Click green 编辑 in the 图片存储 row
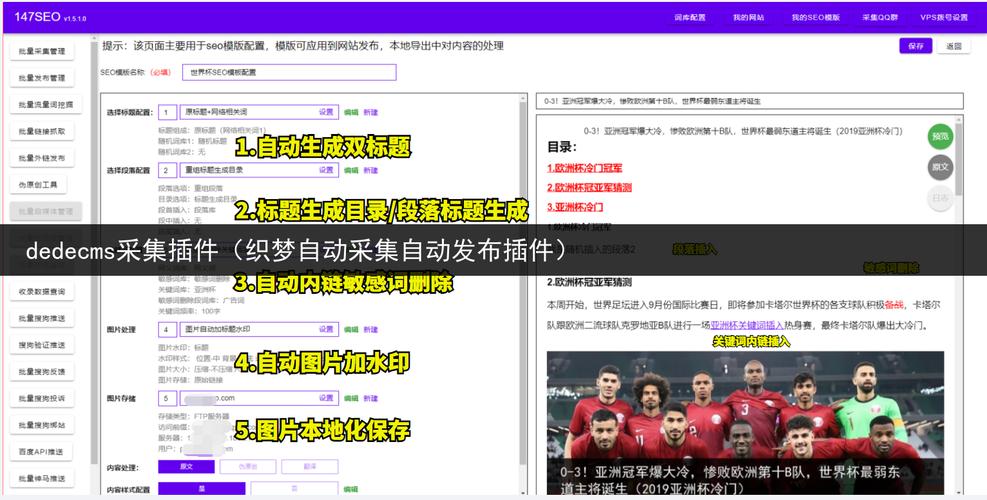Screen dimensions: 987x500 point(351,399)
